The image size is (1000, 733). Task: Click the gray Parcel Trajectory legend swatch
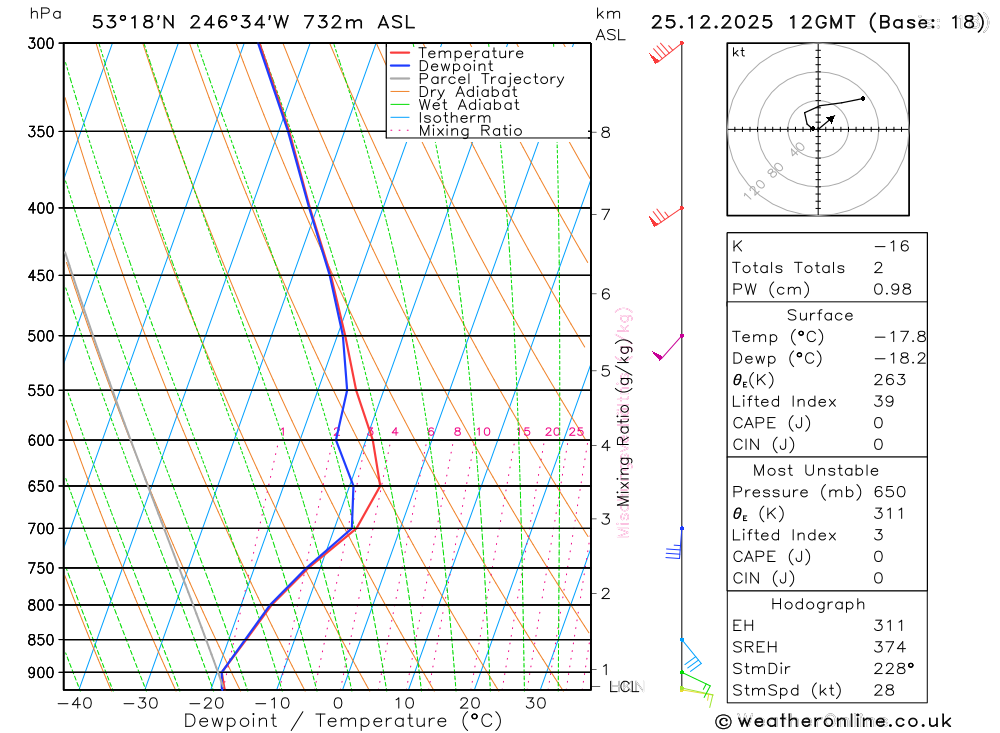point(400,78)
